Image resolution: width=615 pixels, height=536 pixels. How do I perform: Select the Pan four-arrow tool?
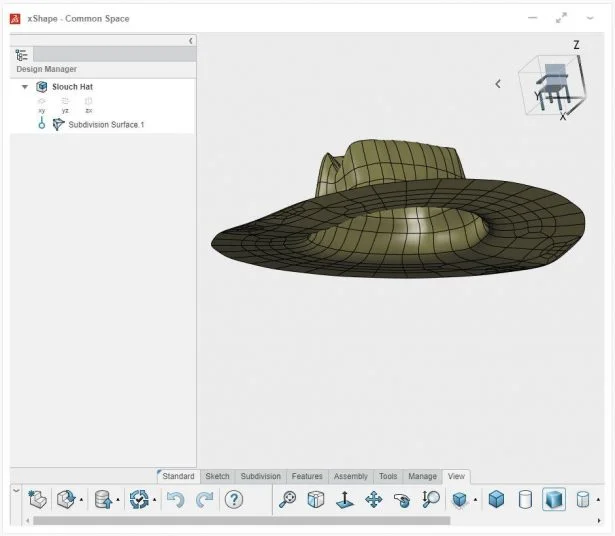point(373,499)
